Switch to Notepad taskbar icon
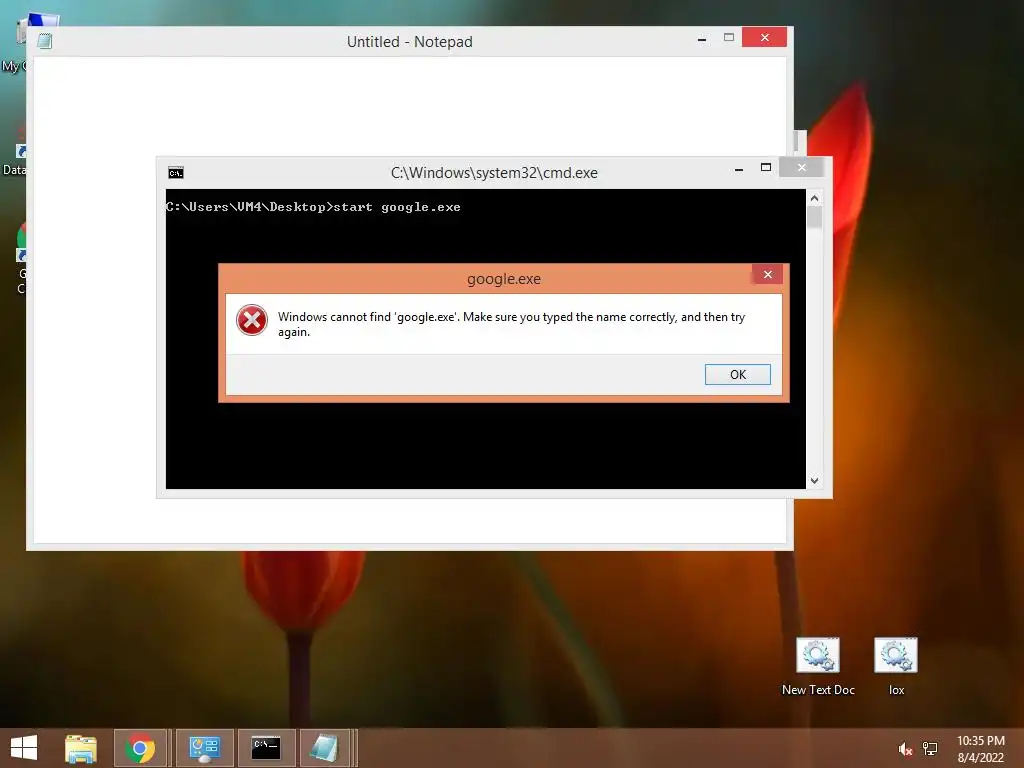1024x768 pixels. (325, 748)
